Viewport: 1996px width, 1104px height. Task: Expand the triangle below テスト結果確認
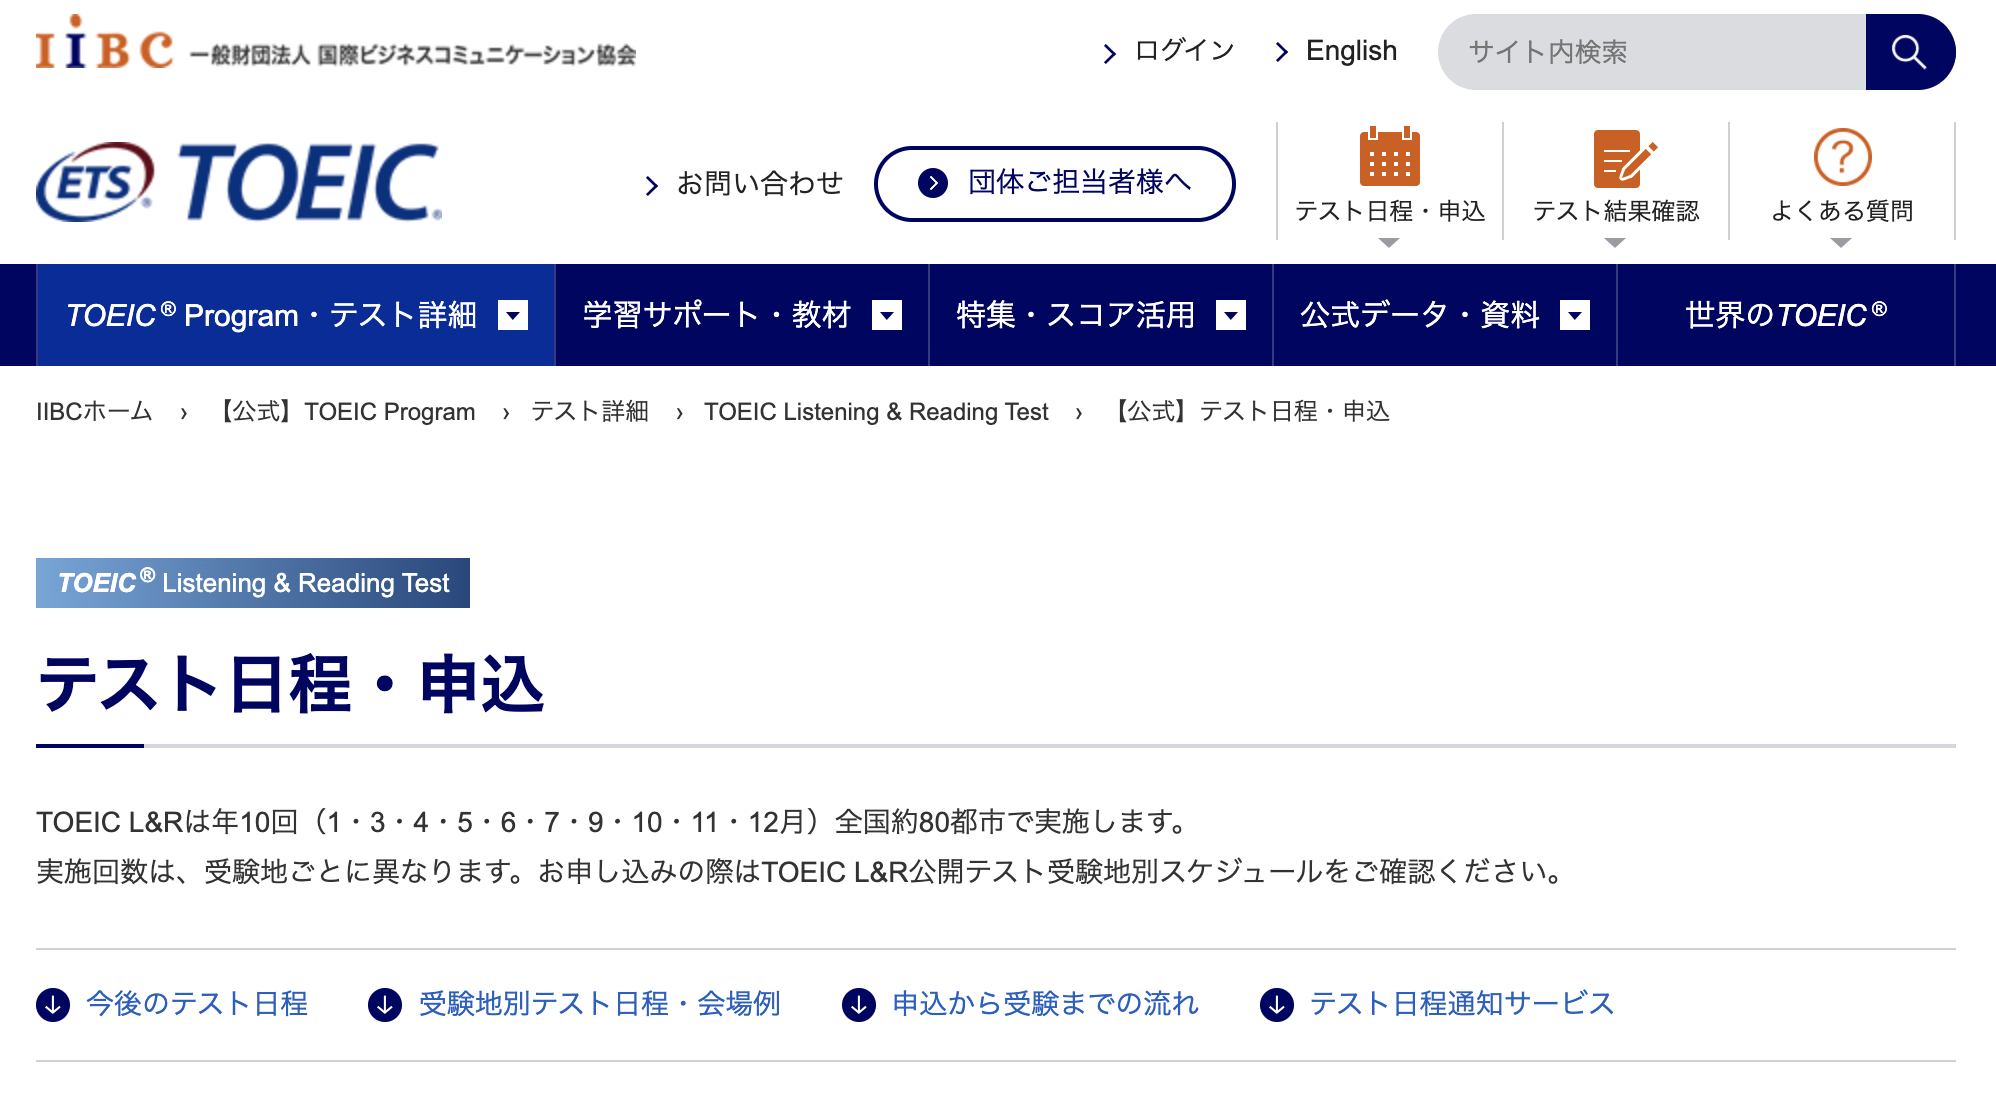coord(1615,243)
